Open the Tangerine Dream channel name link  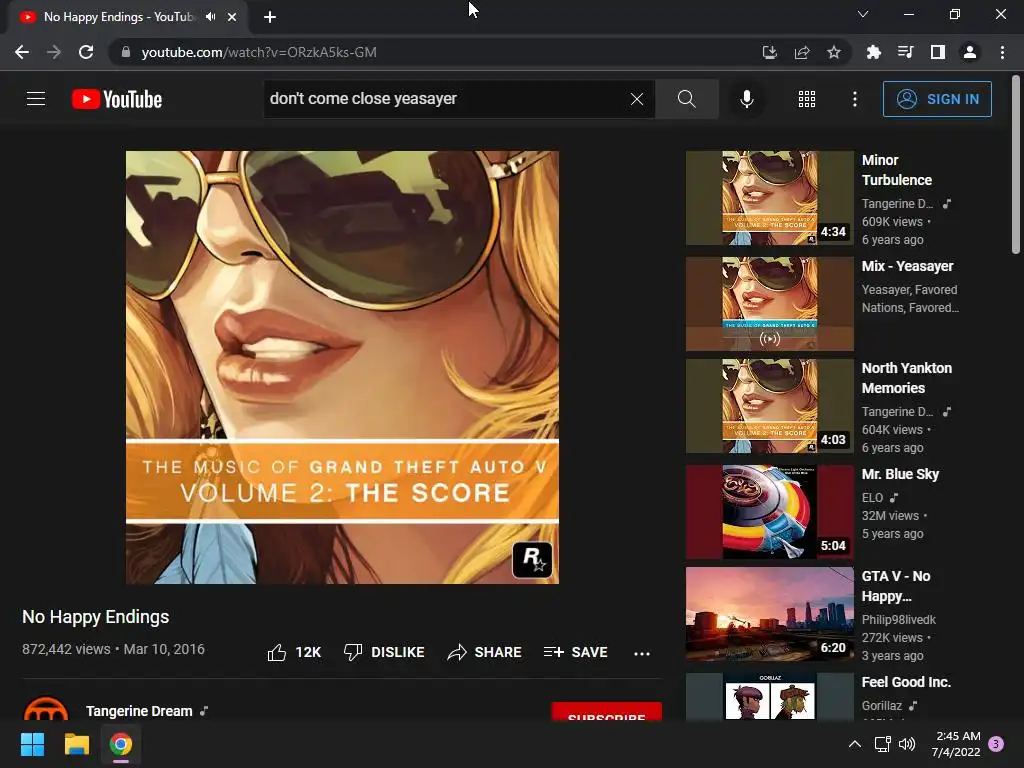(x=139, y=711)
